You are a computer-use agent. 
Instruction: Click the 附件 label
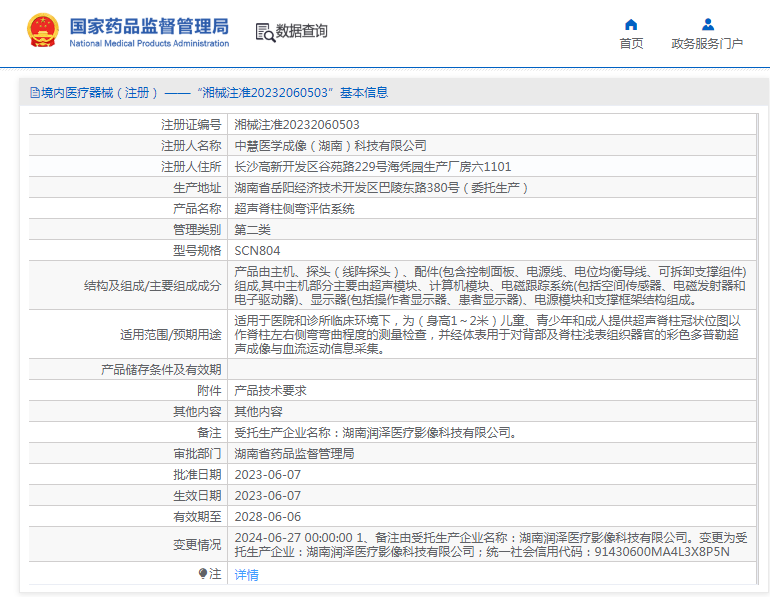point(209,391)
